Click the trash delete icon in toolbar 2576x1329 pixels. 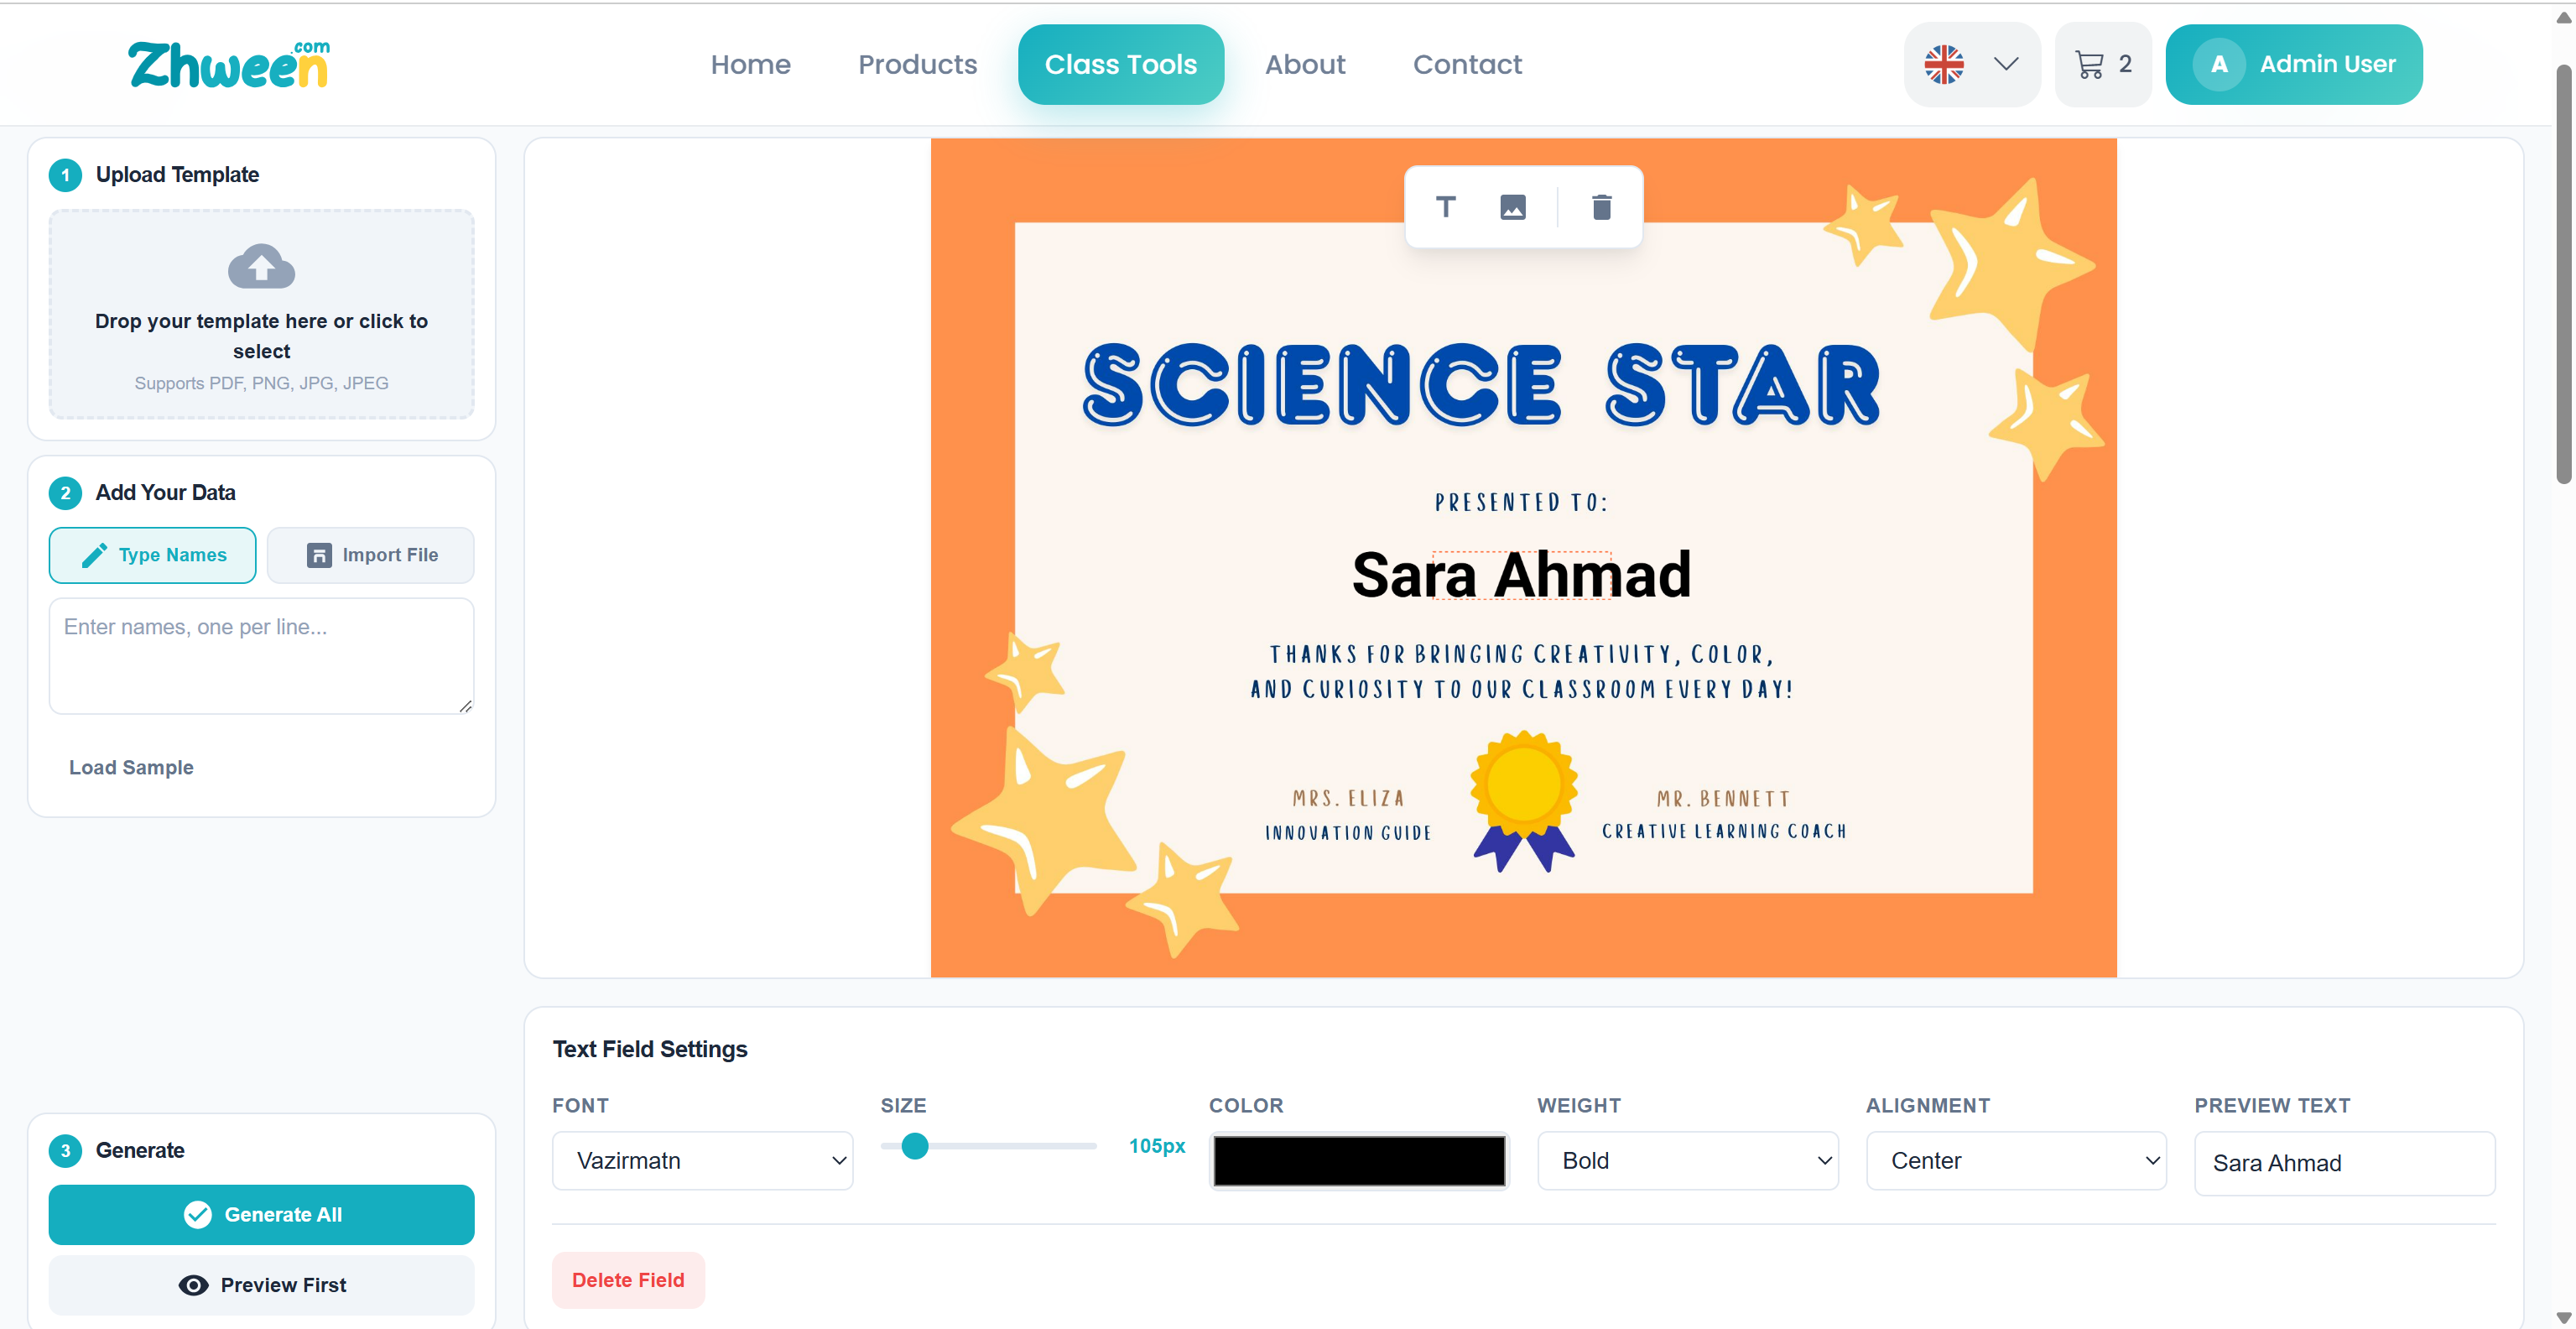1601,207
